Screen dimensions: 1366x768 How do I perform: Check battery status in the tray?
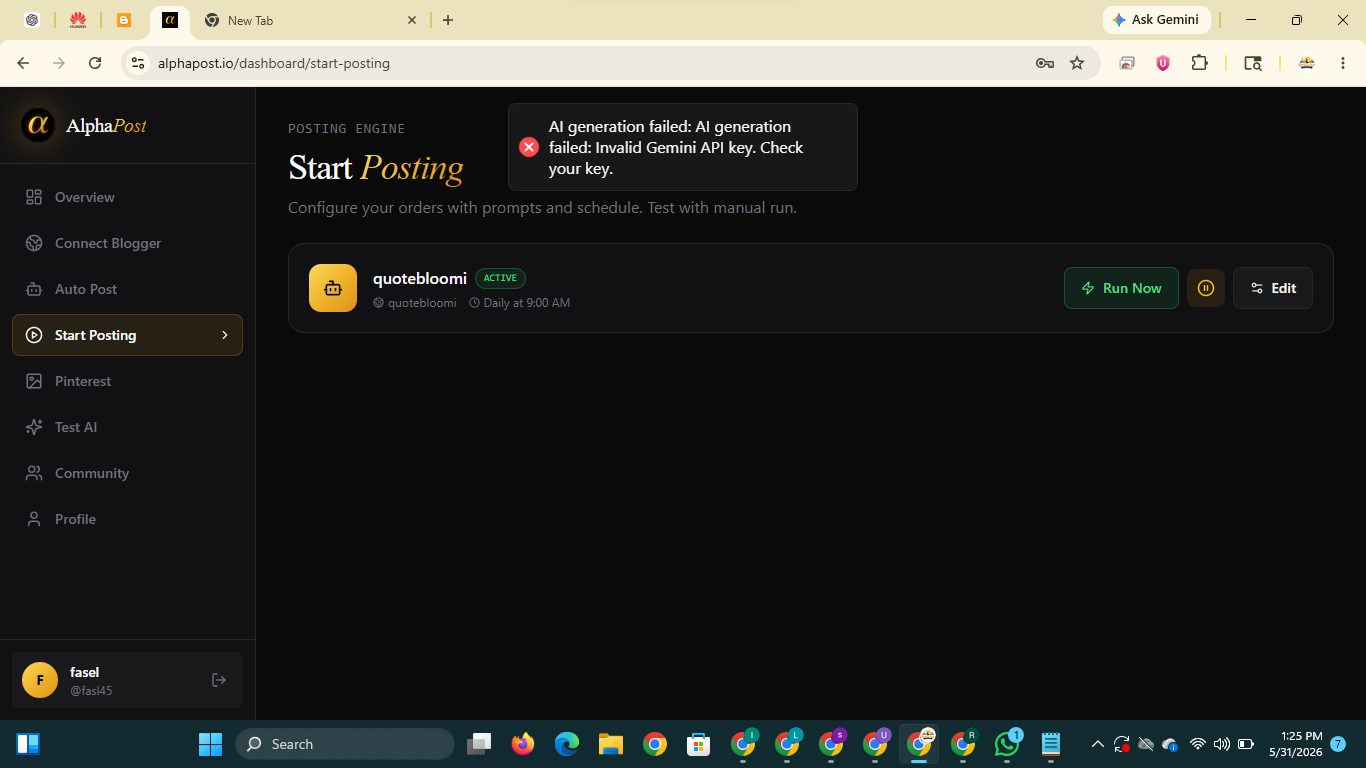1246,744
